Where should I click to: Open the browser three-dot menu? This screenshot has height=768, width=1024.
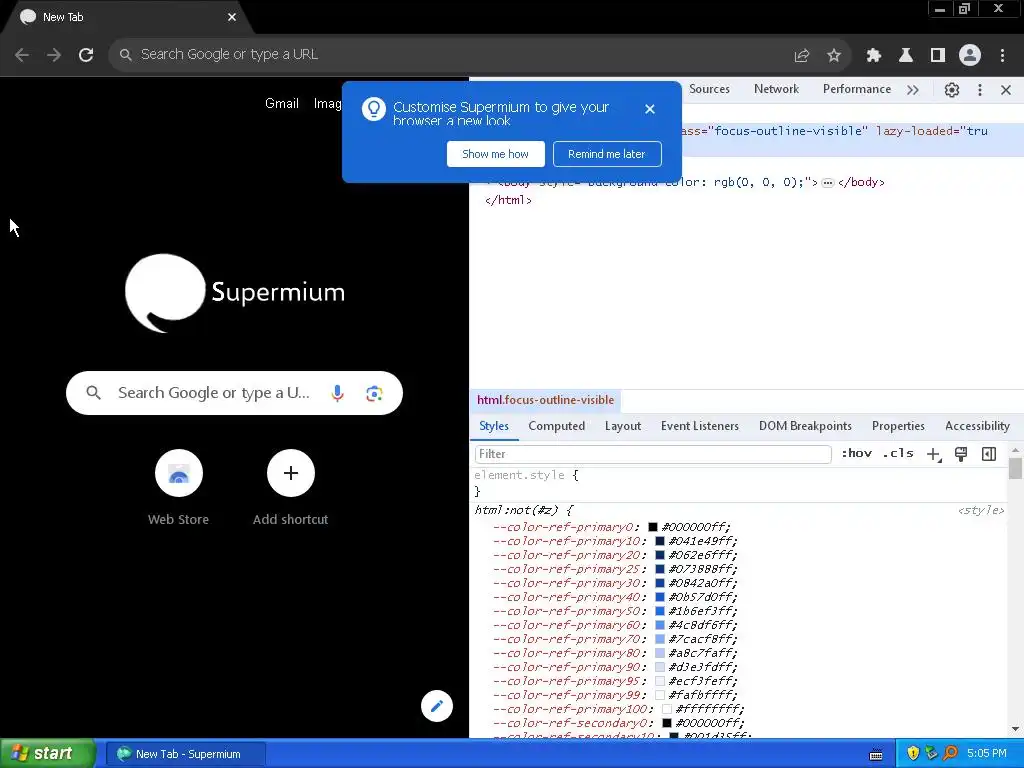(1002, 56)
